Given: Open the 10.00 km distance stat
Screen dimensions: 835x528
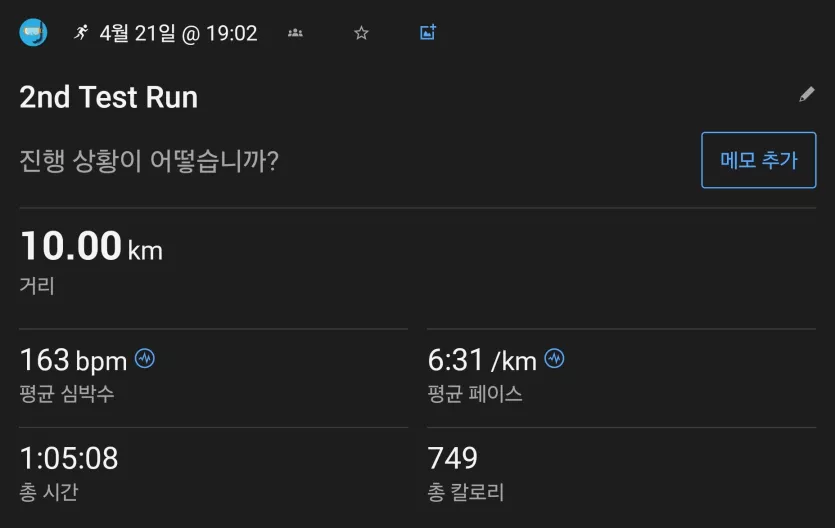Looking at the screenshot, I should tap(91, 246).
